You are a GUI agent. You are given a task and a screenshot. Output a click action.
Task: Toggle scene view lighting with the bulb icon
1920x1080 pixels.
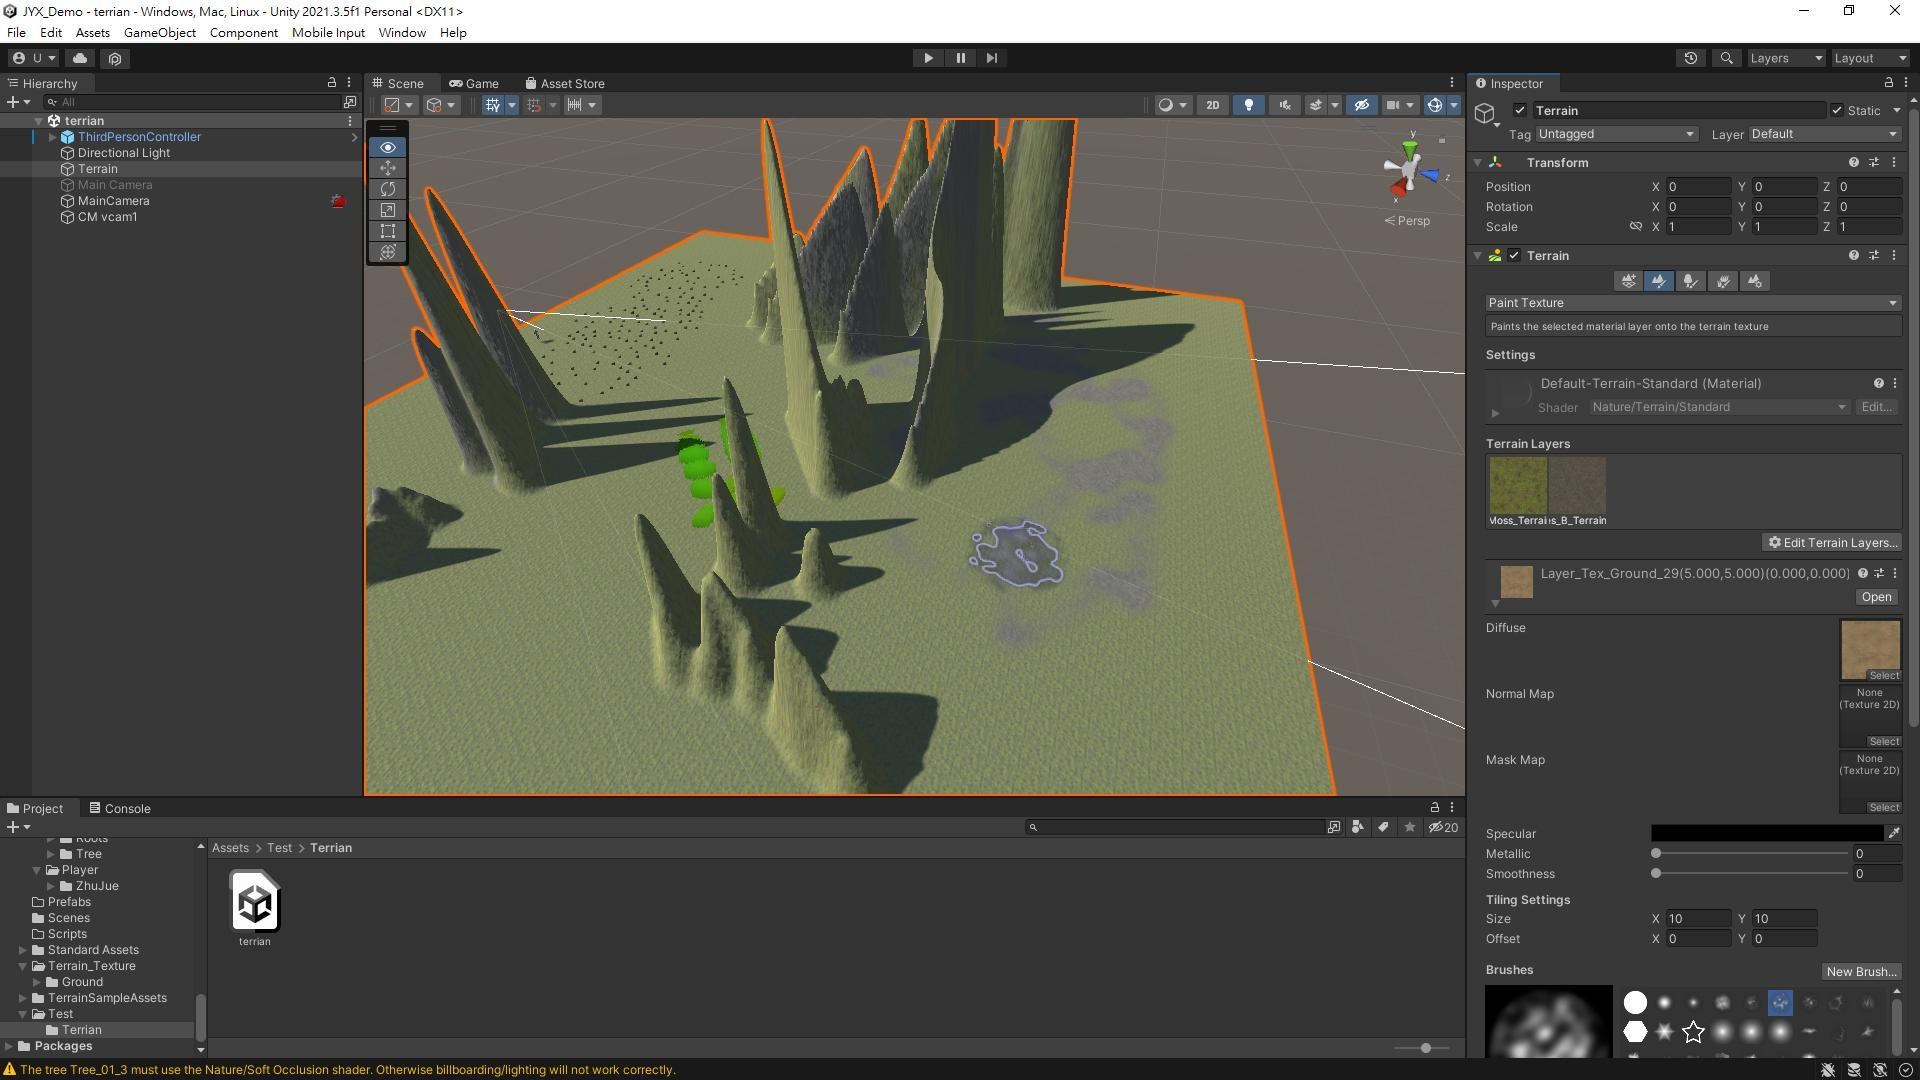point(1248,104)
